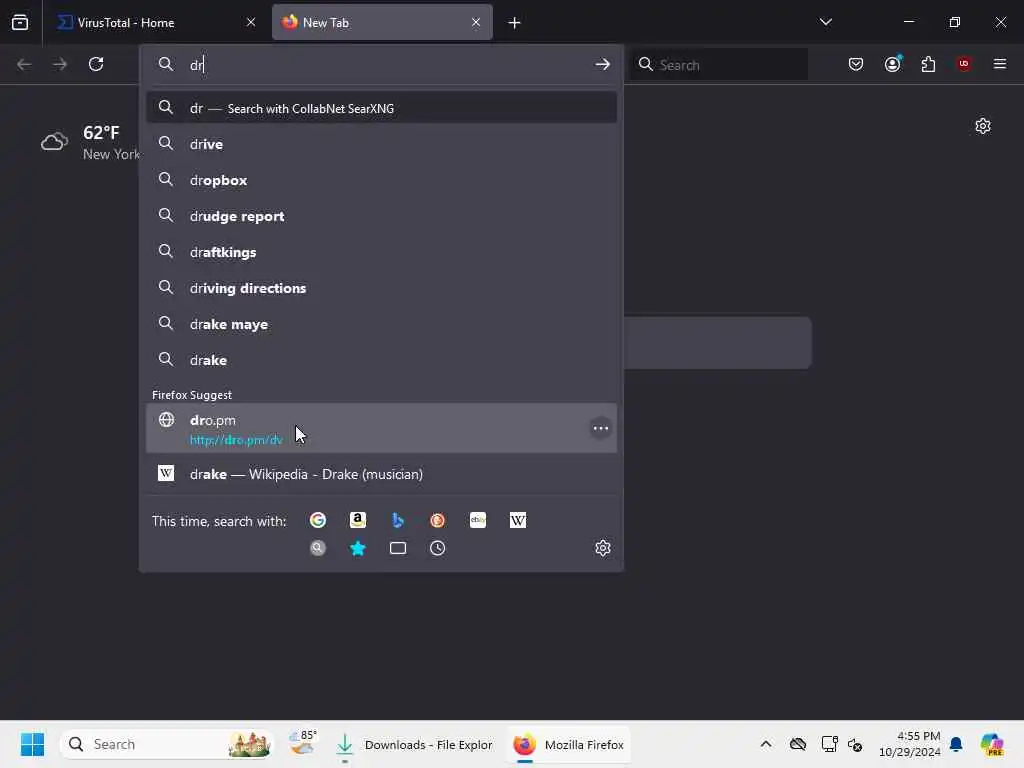Image resolution: width=1024 pixels, height=768 pixels.
Task: Open the uBlock Origin extension icon
Action: pyautogui.click(x=964, y=64)
